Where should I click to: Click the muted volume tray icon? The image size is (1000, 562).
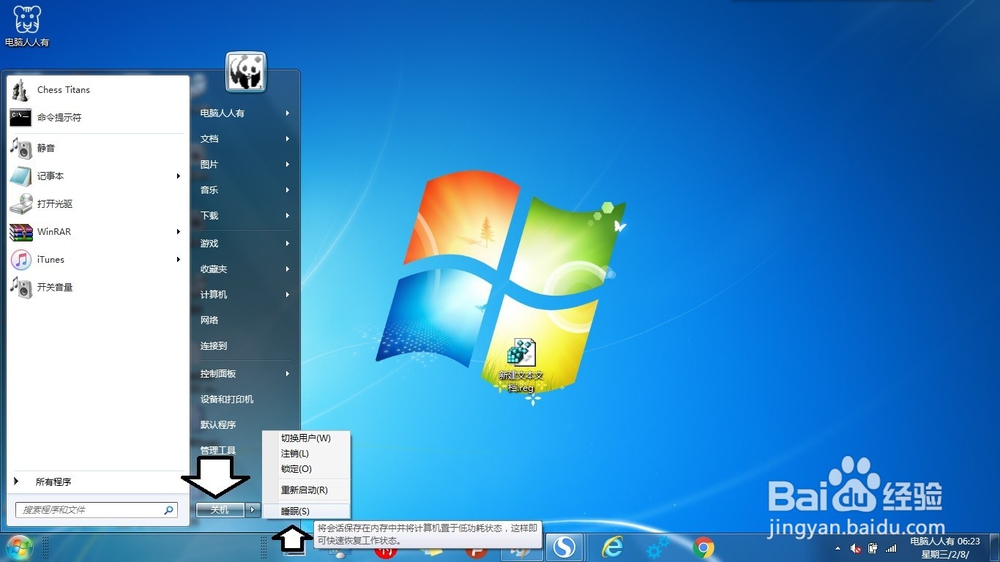[855, 549]
